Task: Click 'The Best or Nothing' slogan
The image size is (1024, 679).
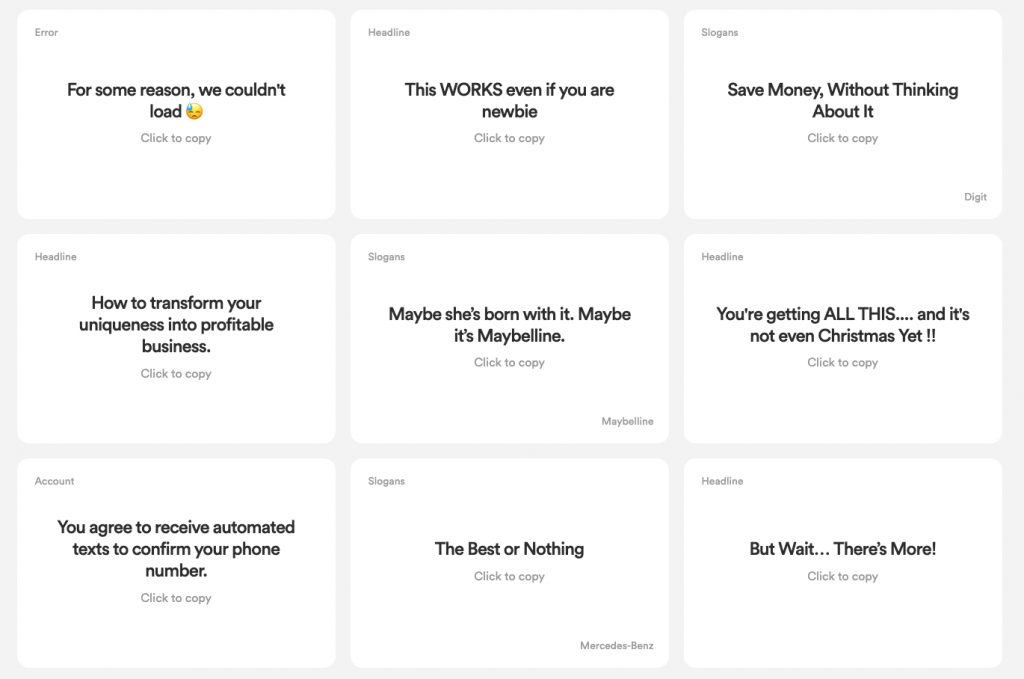Action: tap(509, 549)
